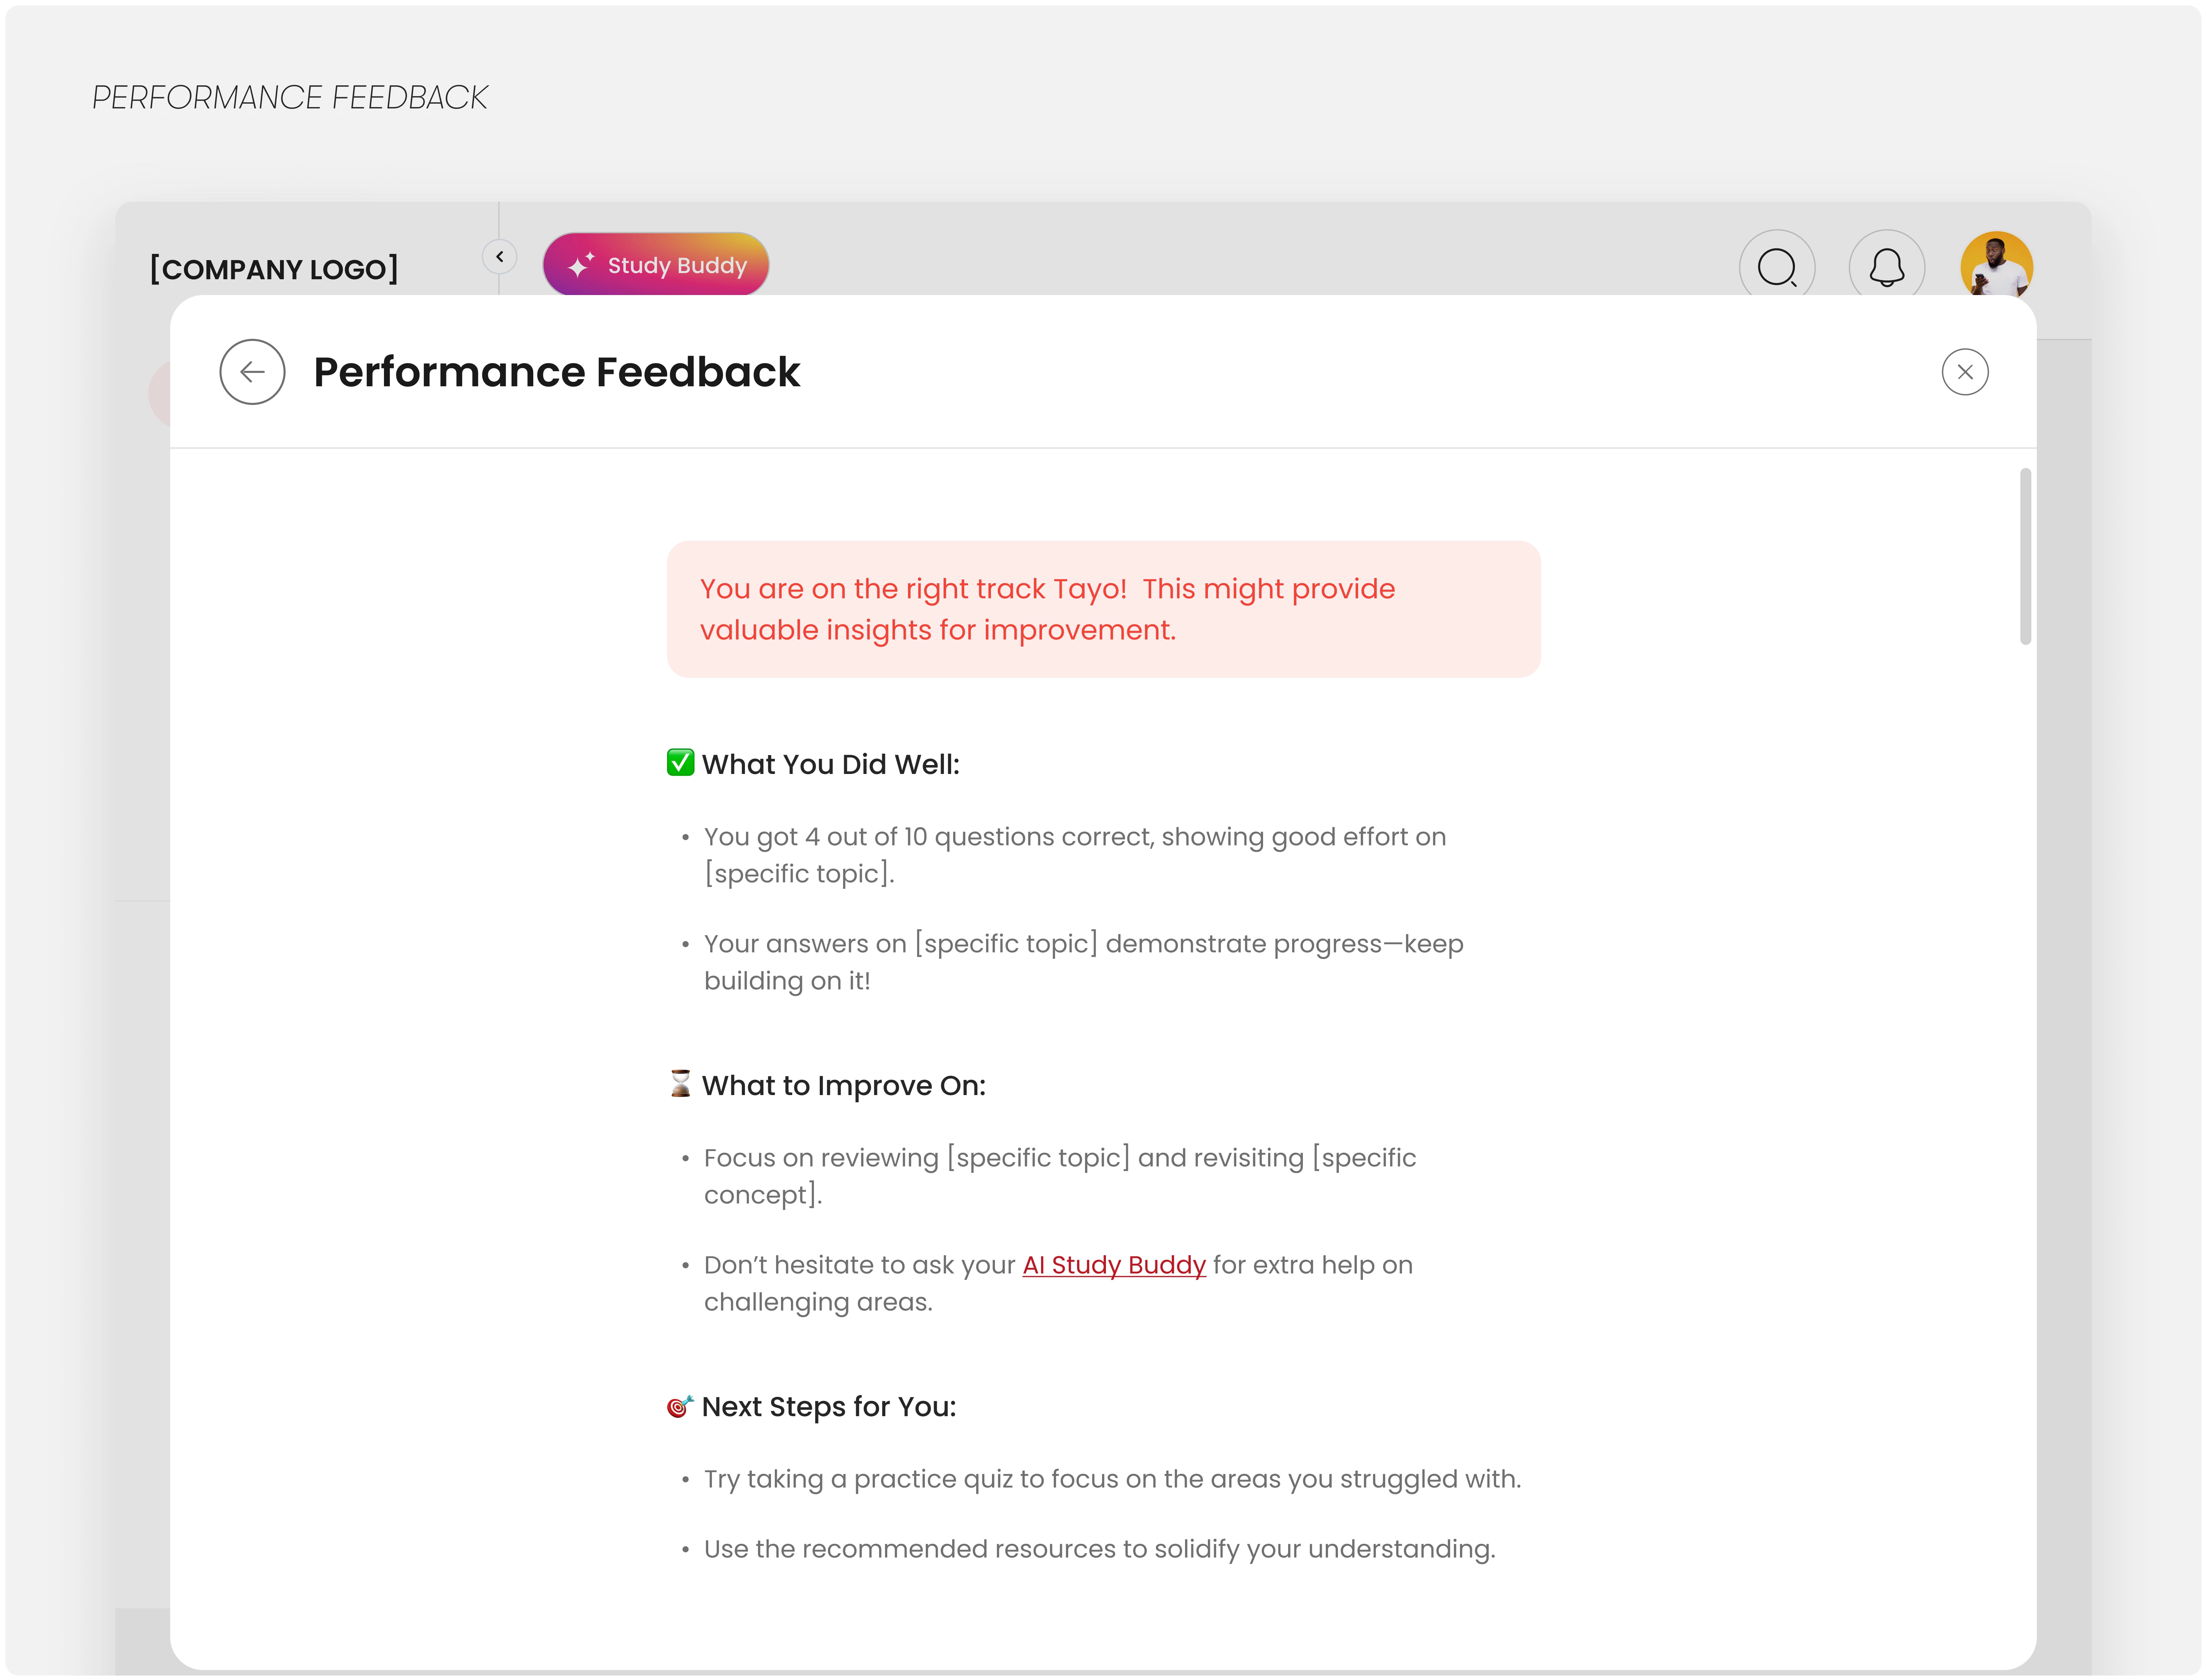Click the Performance Feedback heading
This screenshot has width=2206, height=1680.
556,371
